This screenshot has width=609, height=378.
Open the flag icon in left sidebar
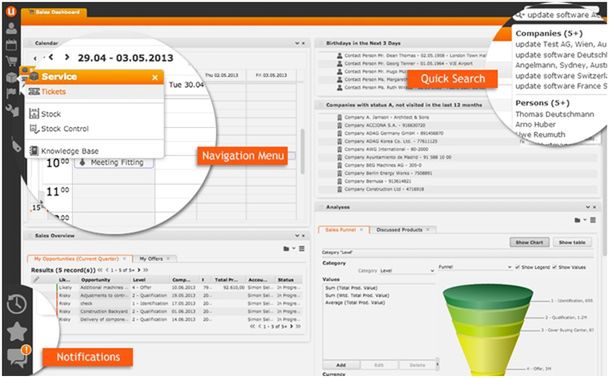pos(11,93)
